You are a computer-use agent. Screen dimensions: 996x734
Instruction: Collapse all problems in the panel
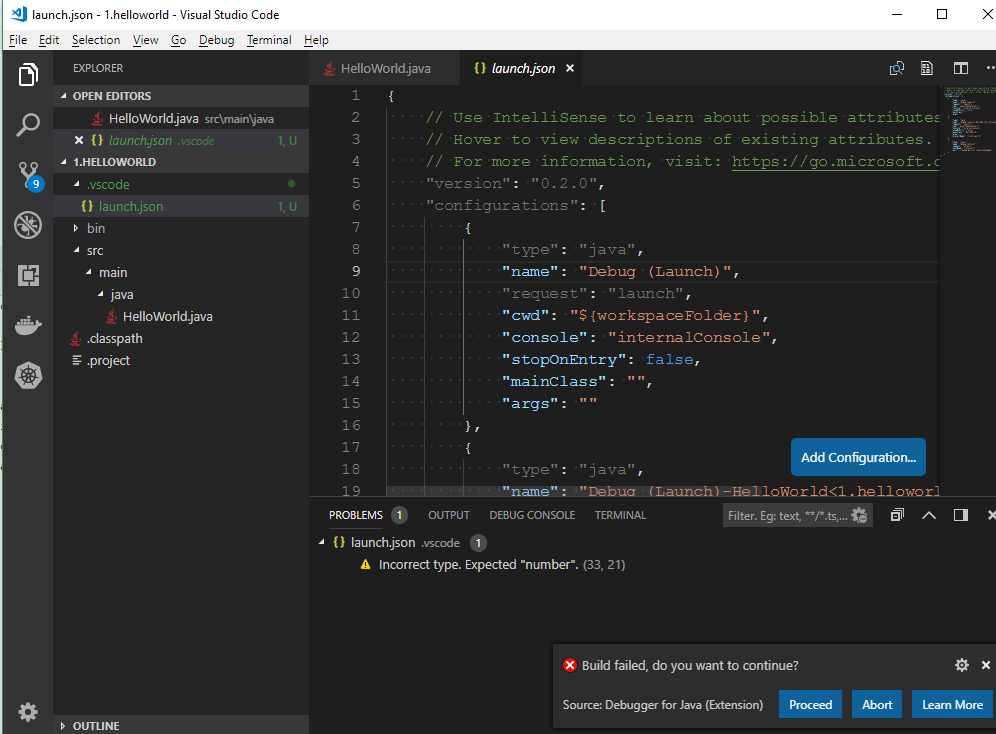pos(897,515)
